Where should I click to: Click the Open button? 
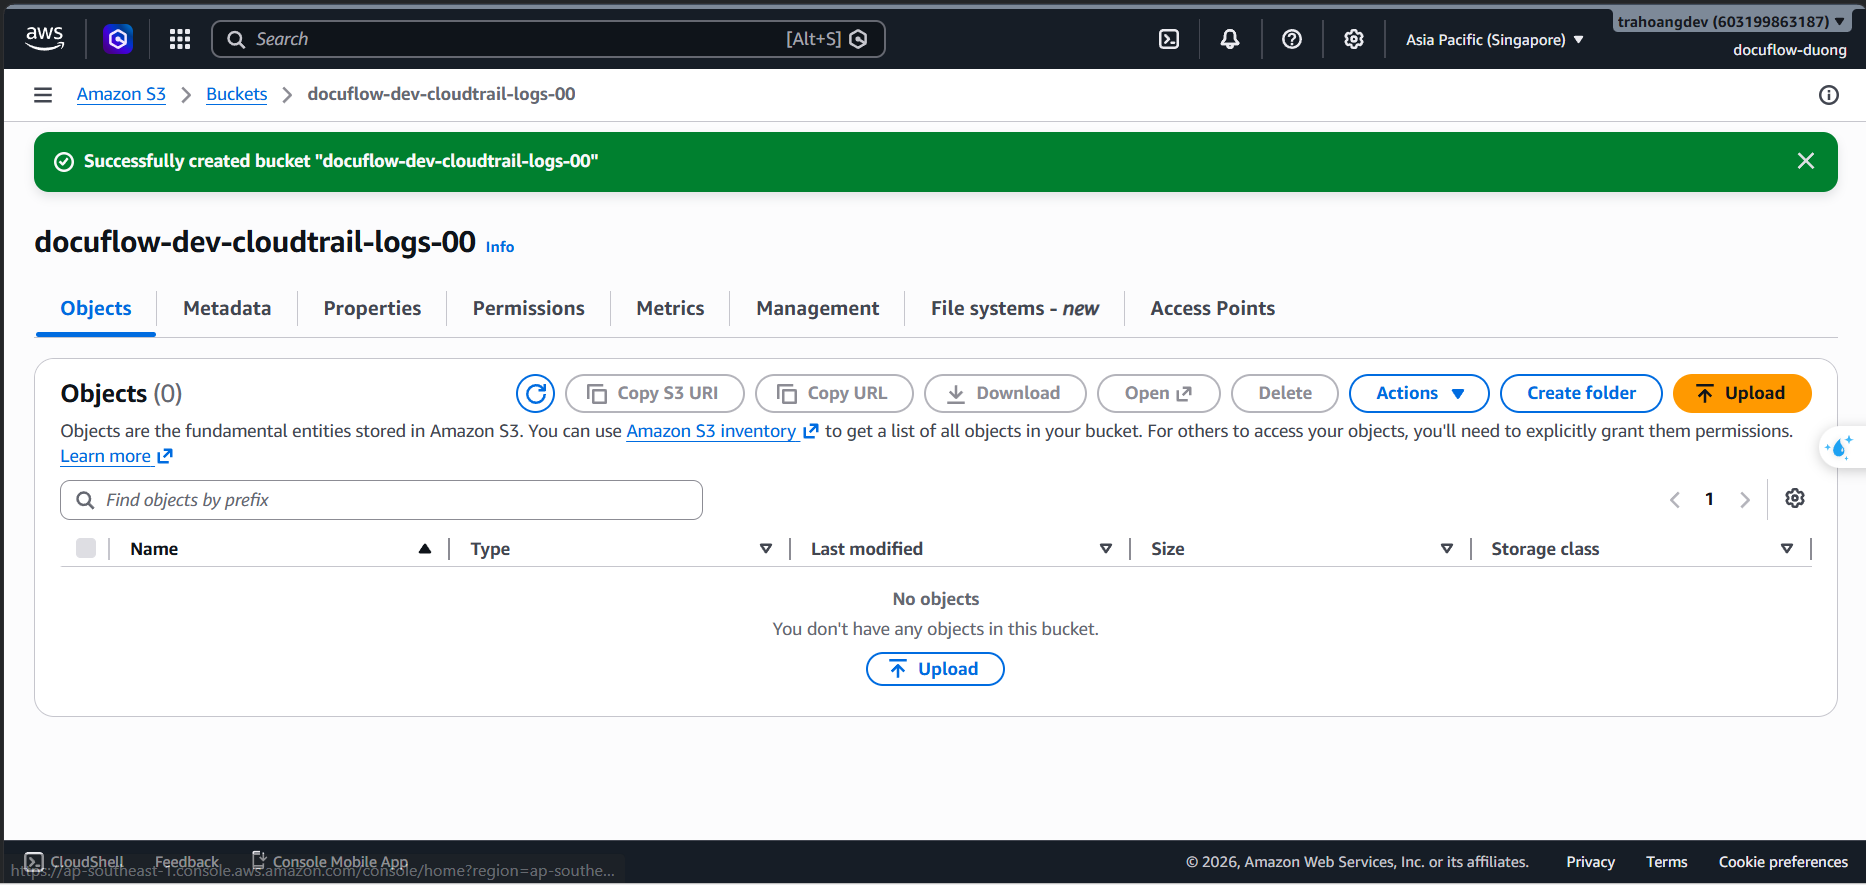tap(1158, 393)
